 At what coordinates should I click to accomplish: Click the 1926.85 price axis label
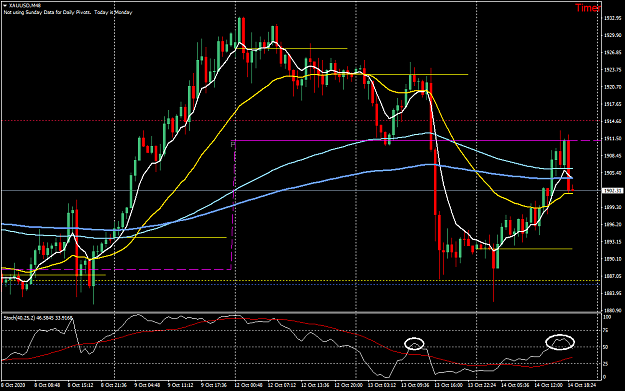613,53
